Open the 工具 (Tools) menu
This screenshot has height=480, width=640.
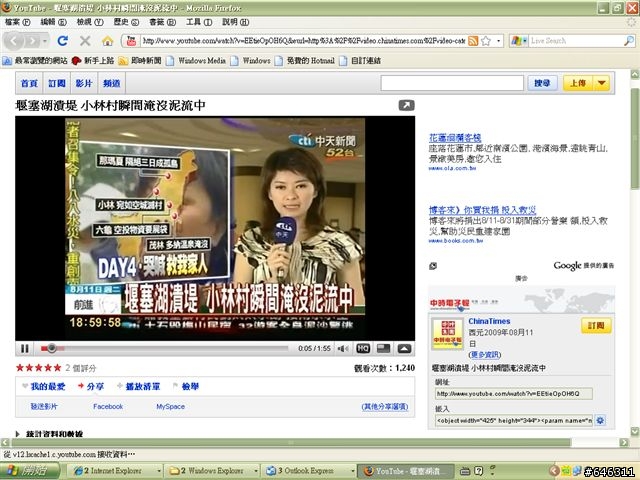[199, 22]
